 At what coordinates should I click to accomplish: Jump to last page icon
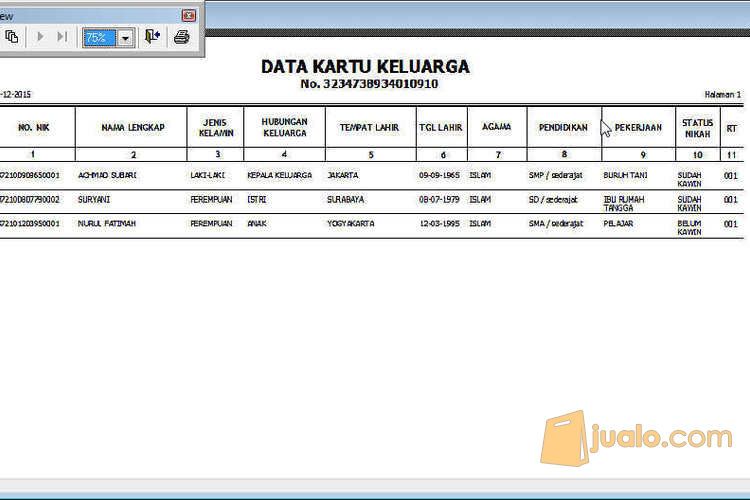62,37
